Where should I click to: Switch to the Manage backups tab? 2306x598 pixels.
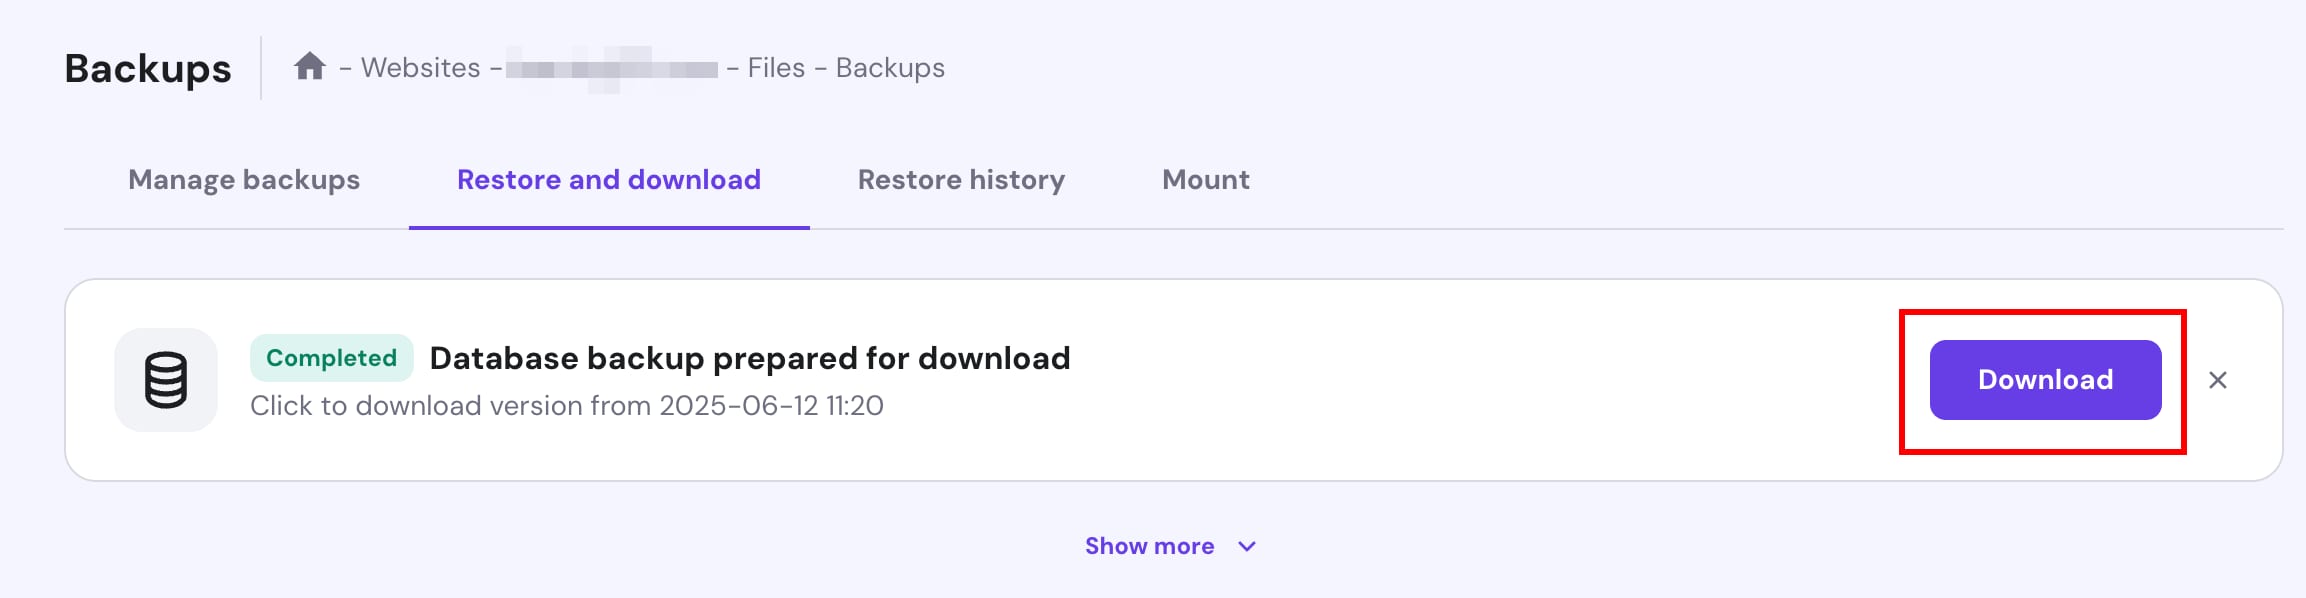click(x=244, y=180)
